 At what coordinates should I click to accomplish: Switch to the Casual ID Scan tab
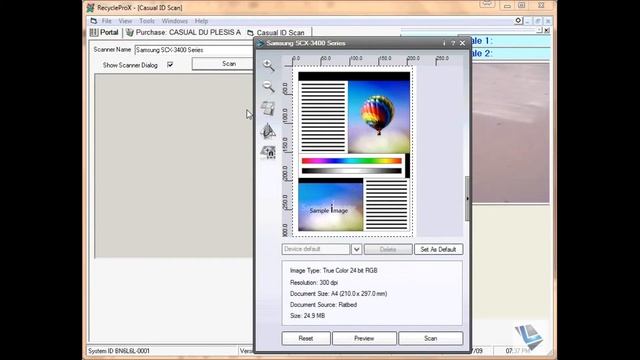point(276,33)
